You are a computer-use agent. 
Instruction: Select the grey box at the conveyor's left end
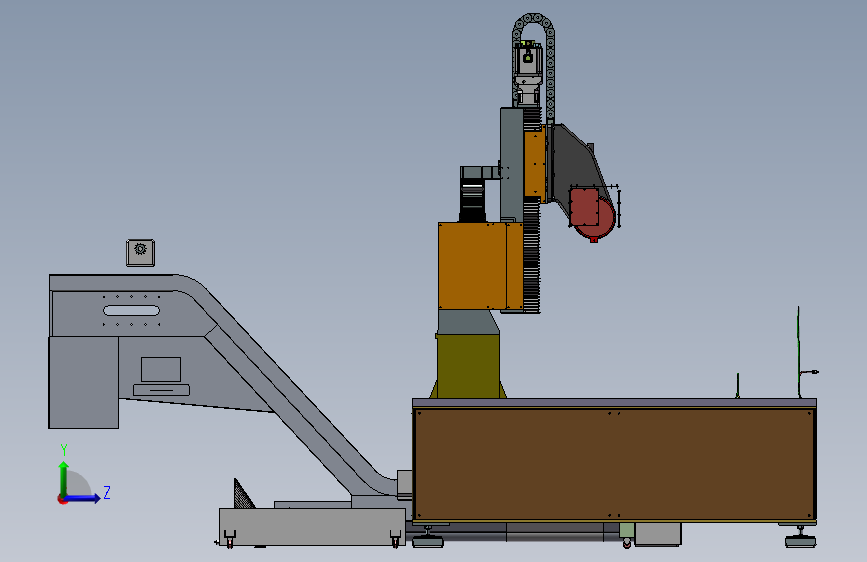point(83,382)
